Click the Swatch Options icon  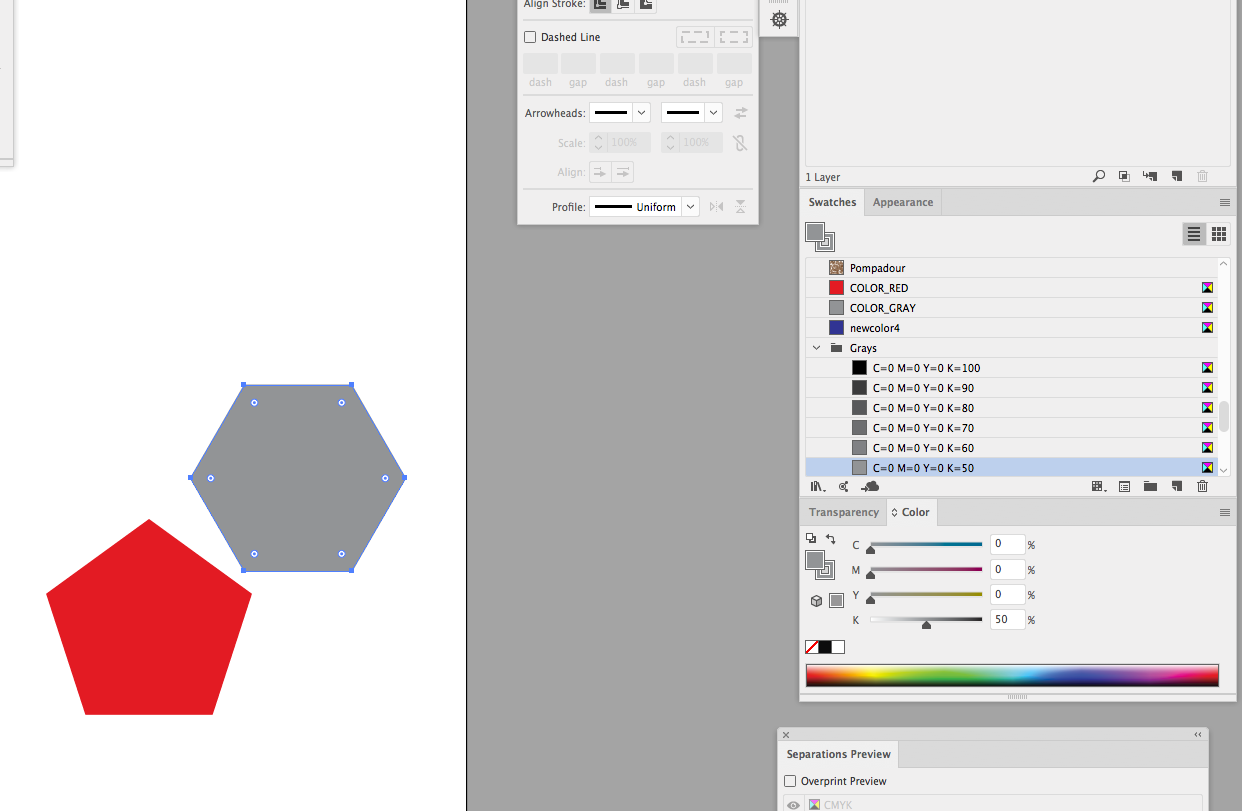(x=1124, y=486)
